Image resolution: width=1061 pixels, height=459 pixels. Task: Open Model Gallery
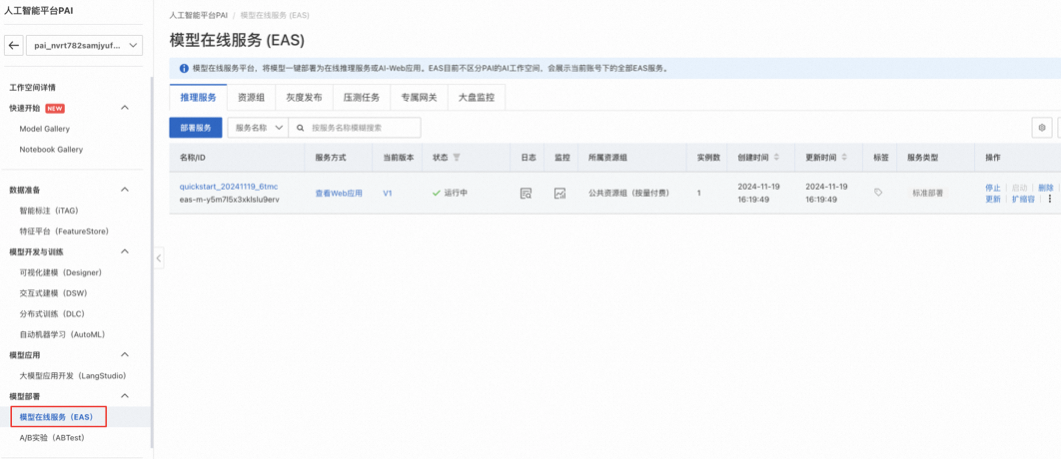45,129
